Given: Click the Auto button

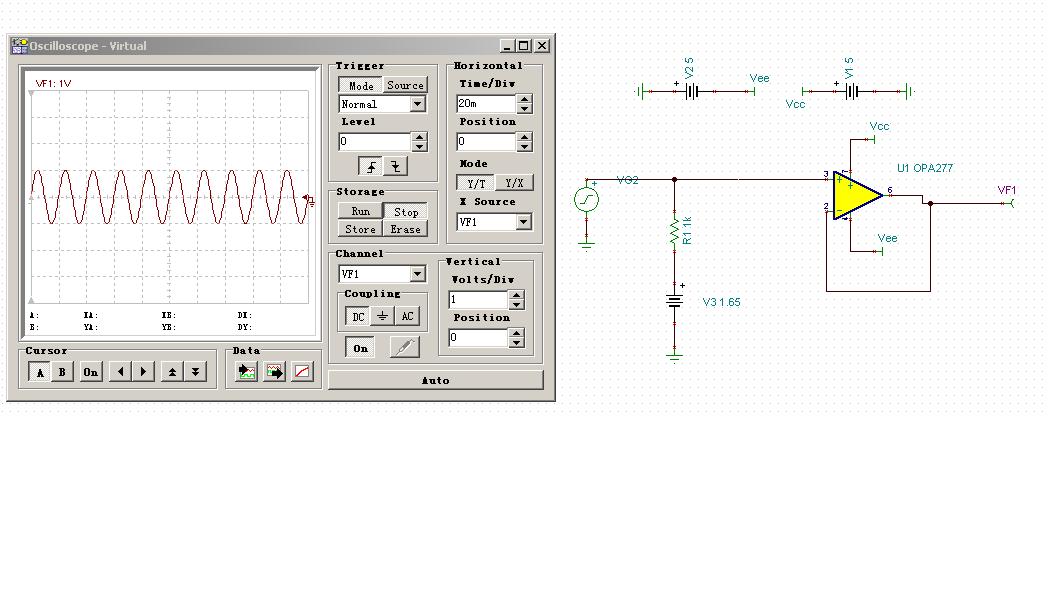Looking at the screenshot, I should tap(435, 380).
